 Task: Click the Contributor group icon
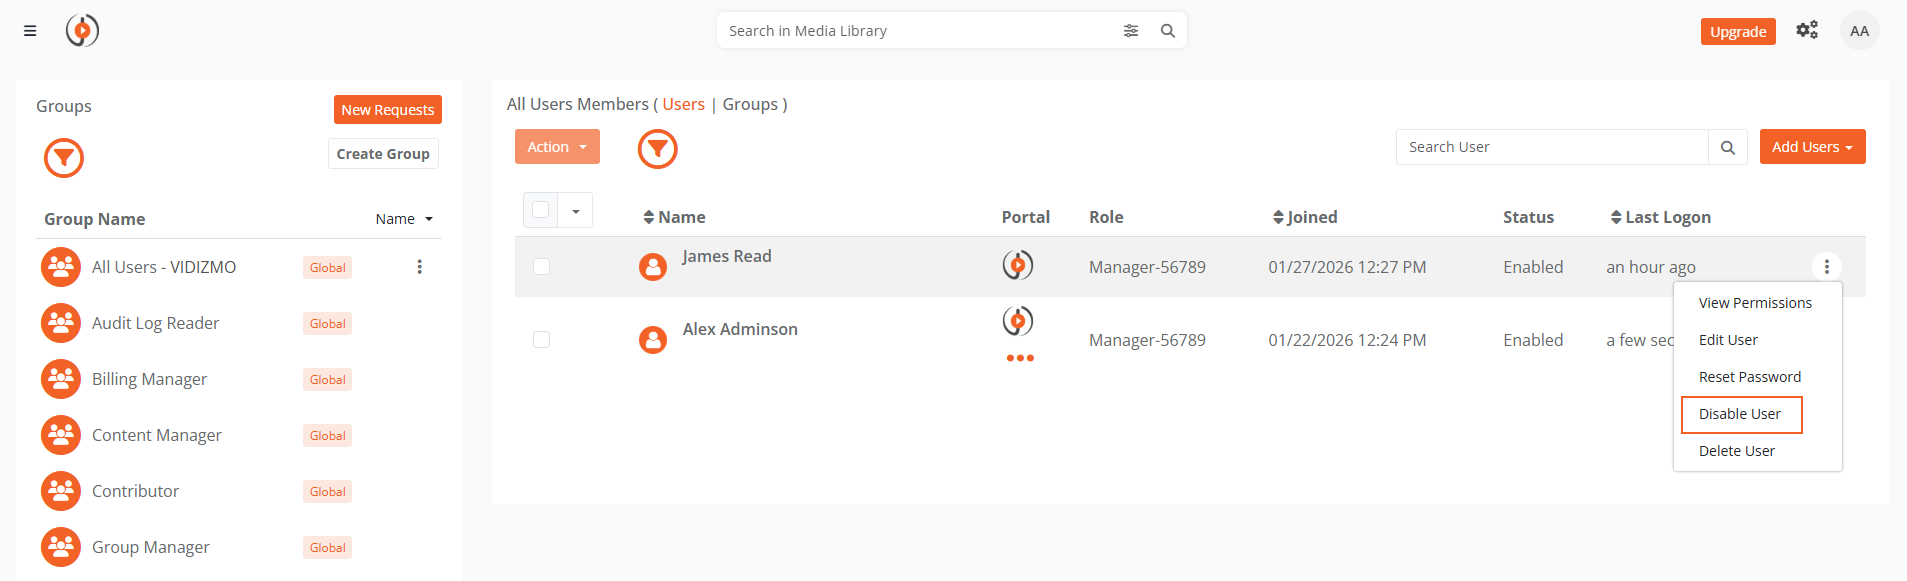pos(61,491)
